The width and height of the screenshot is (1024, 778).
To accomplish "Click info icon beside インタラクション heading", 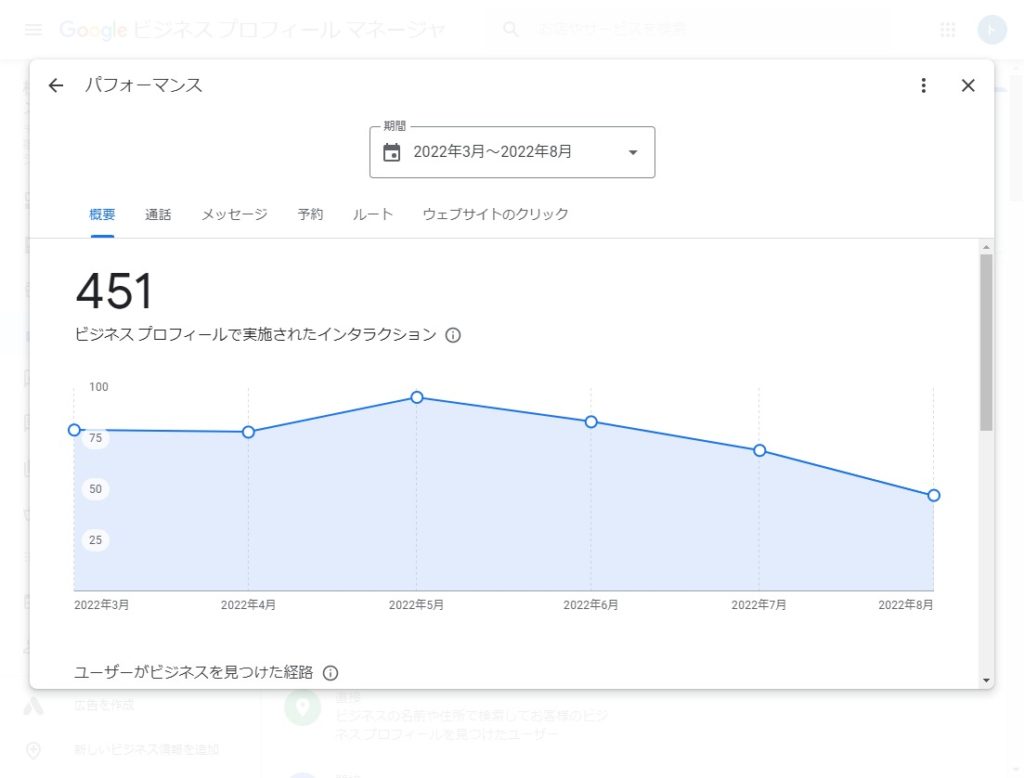I will (x=453, y=336).
